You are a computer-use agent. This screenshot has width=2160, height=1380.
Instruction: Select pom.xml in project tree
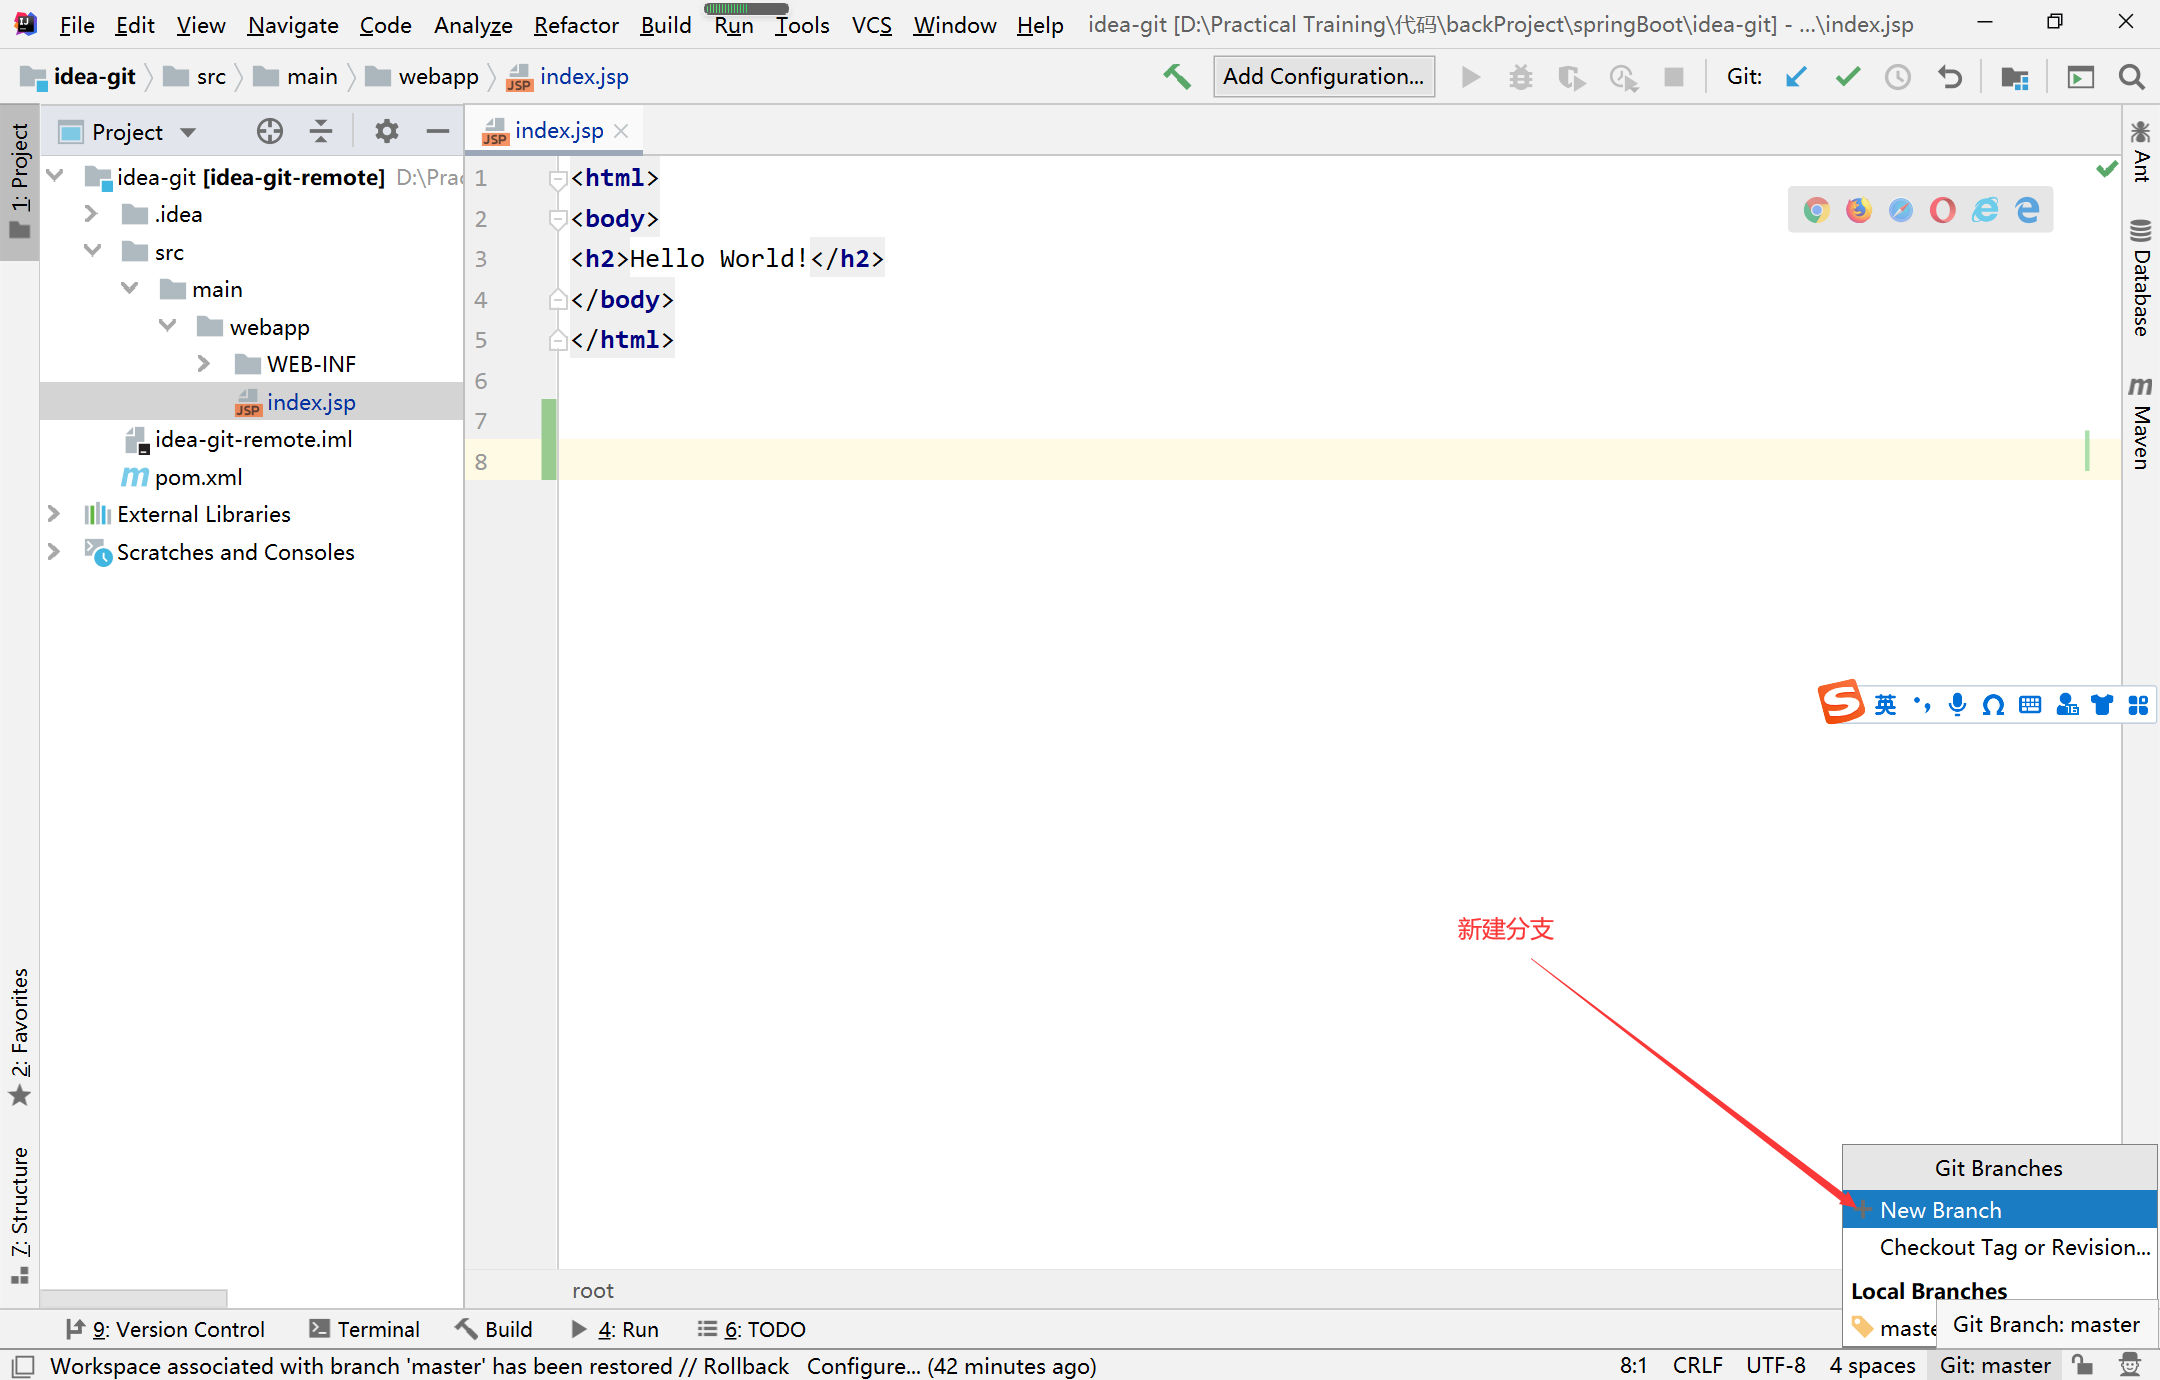click(198, 477)
